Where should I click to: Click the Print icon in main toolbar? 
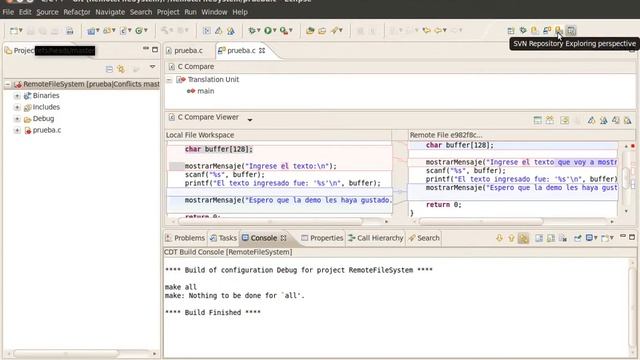(x=70, y=31)
